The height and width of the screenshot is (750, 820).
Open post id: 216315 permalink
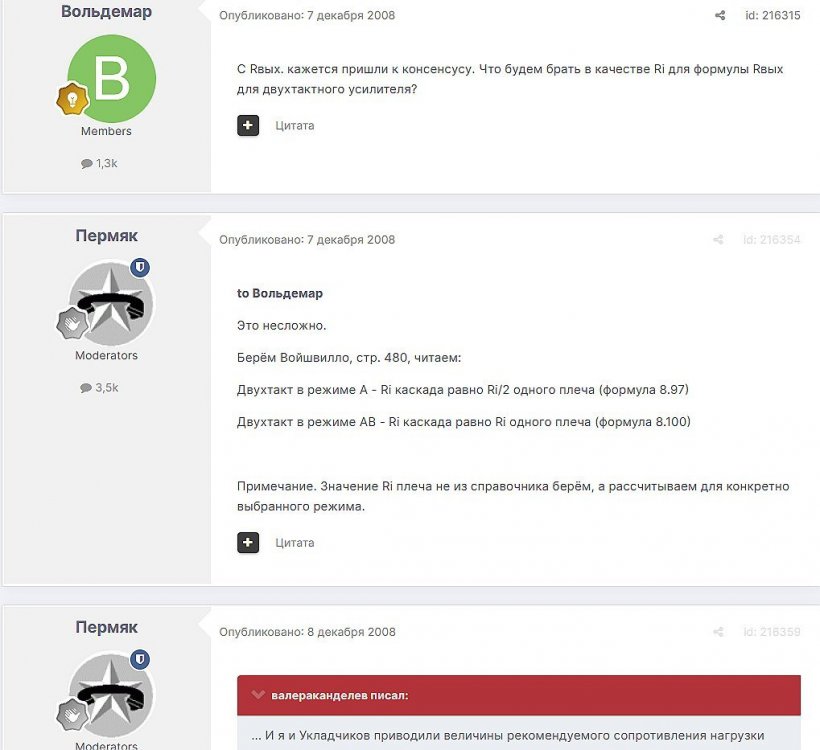(772, 15)
